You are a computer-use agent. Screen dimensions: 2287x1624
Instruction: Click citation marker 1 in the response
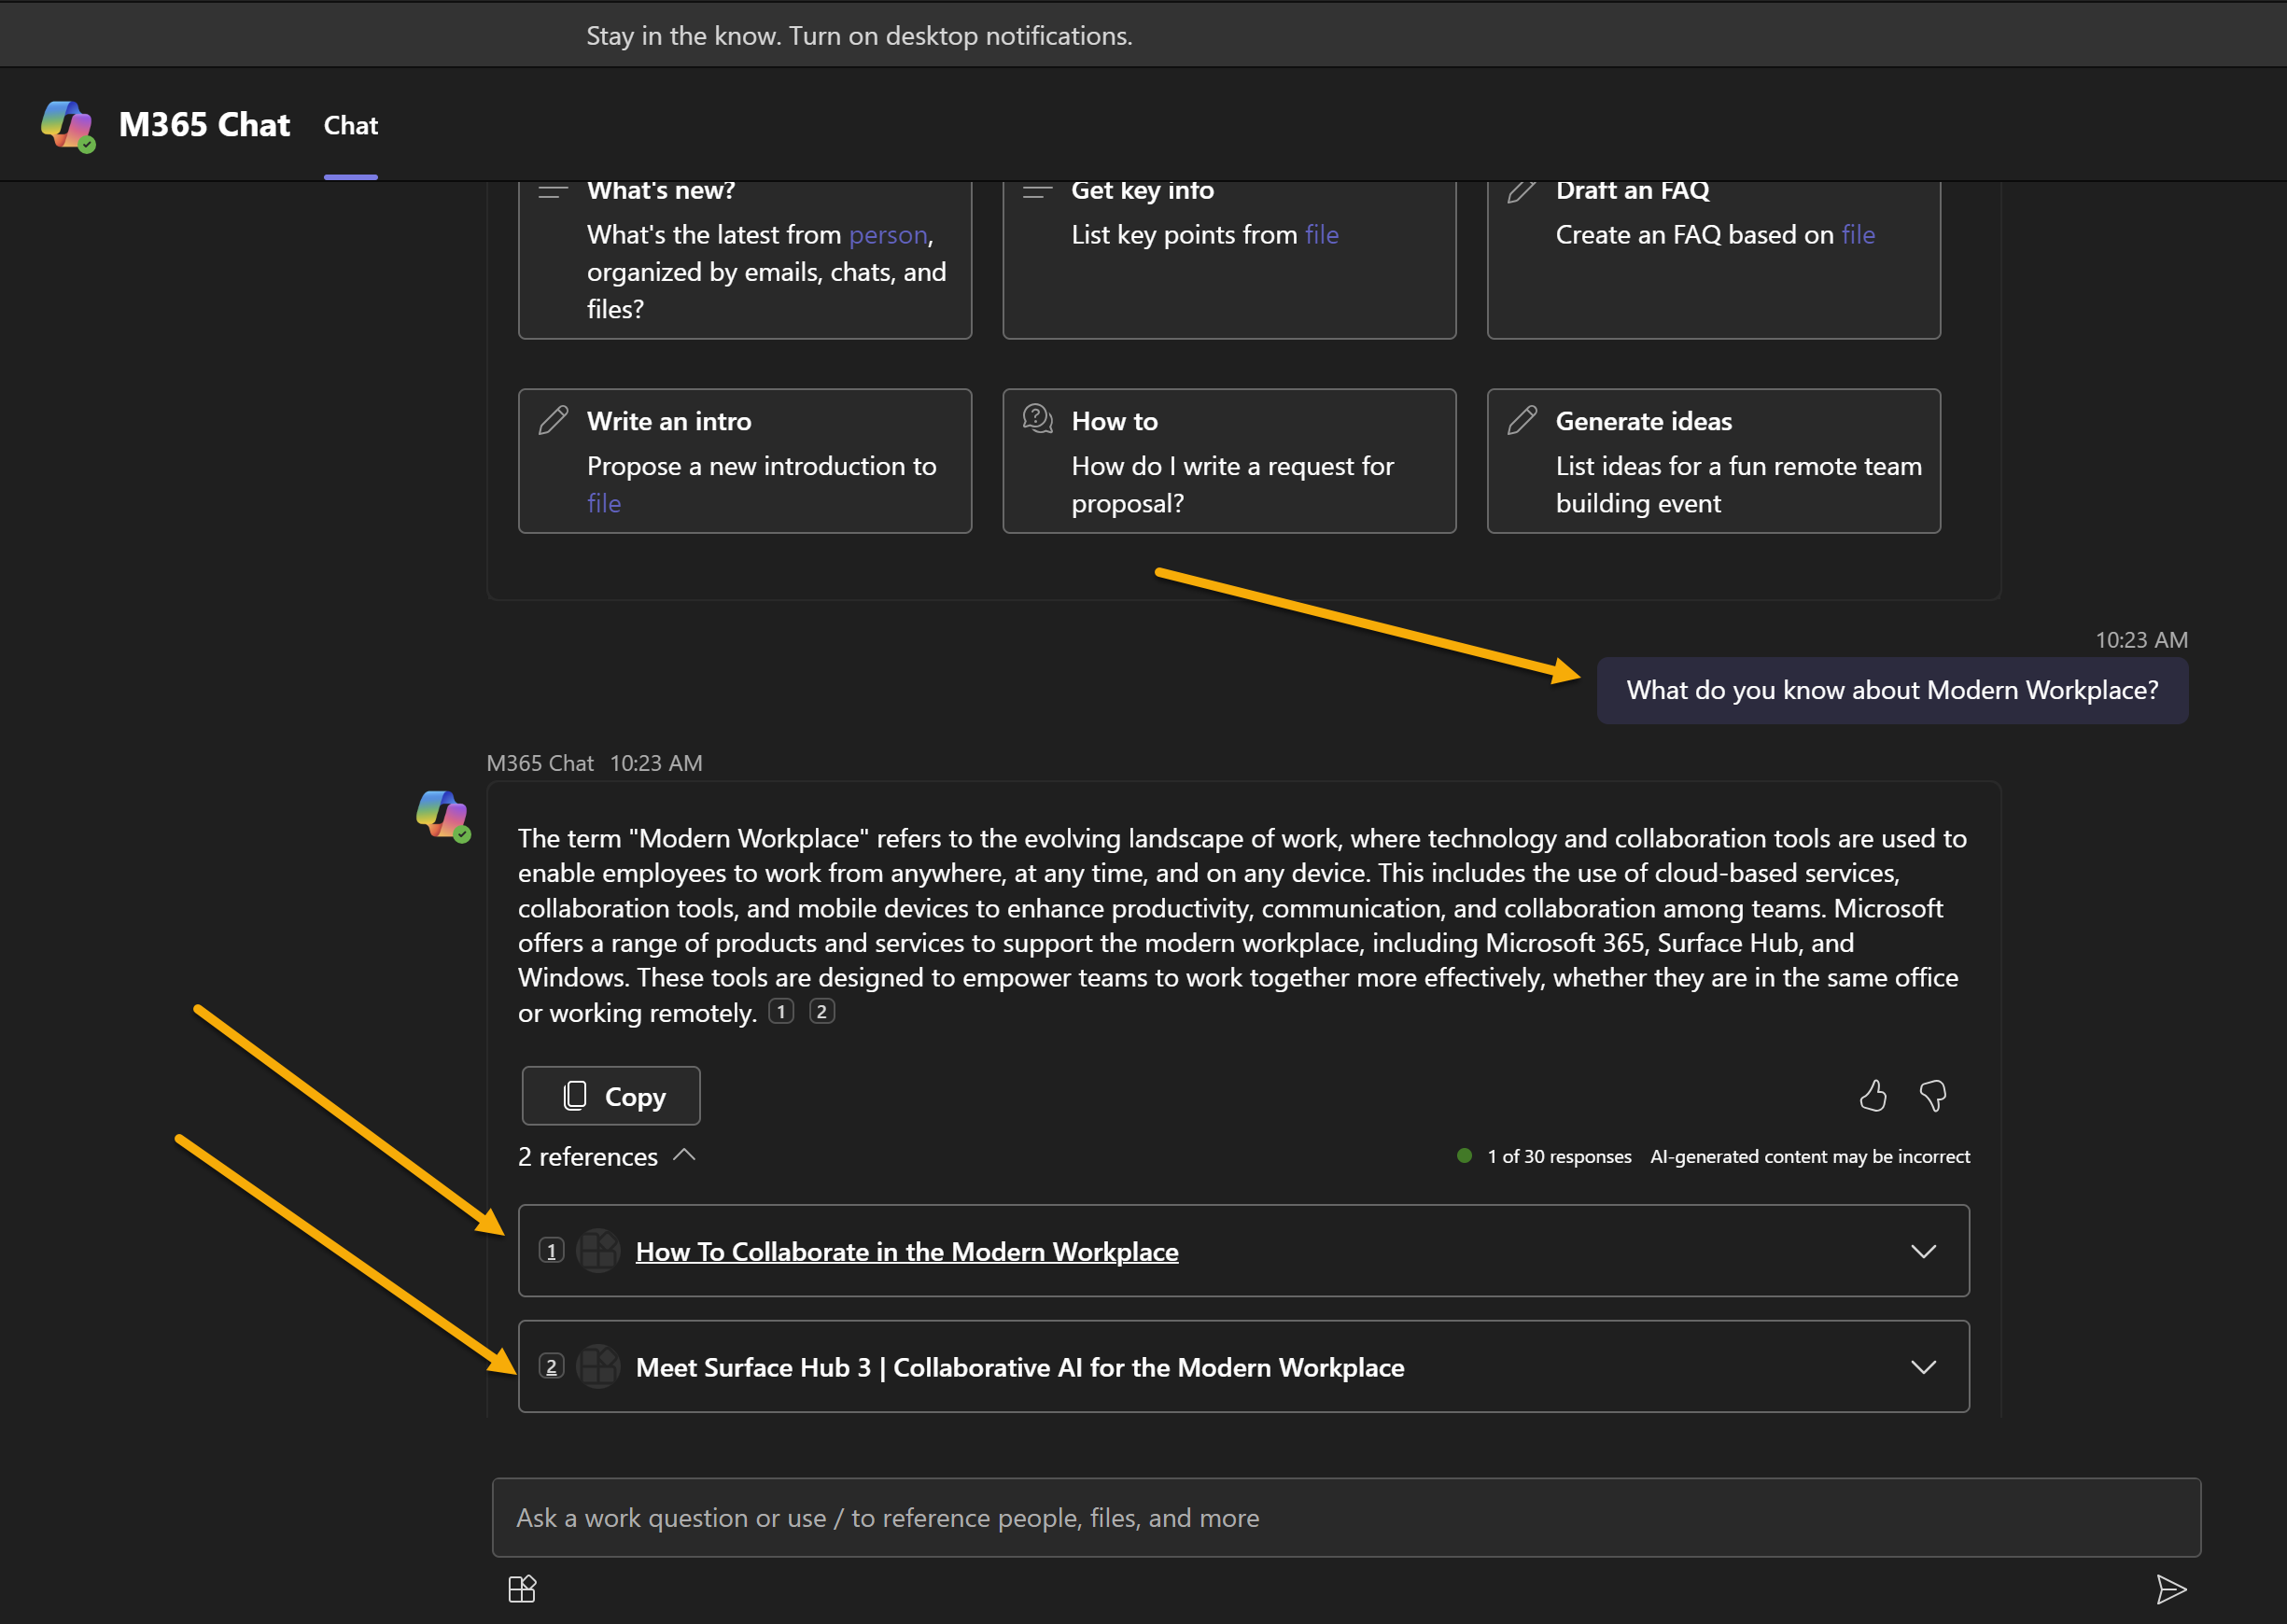(x=780, y=1011)
